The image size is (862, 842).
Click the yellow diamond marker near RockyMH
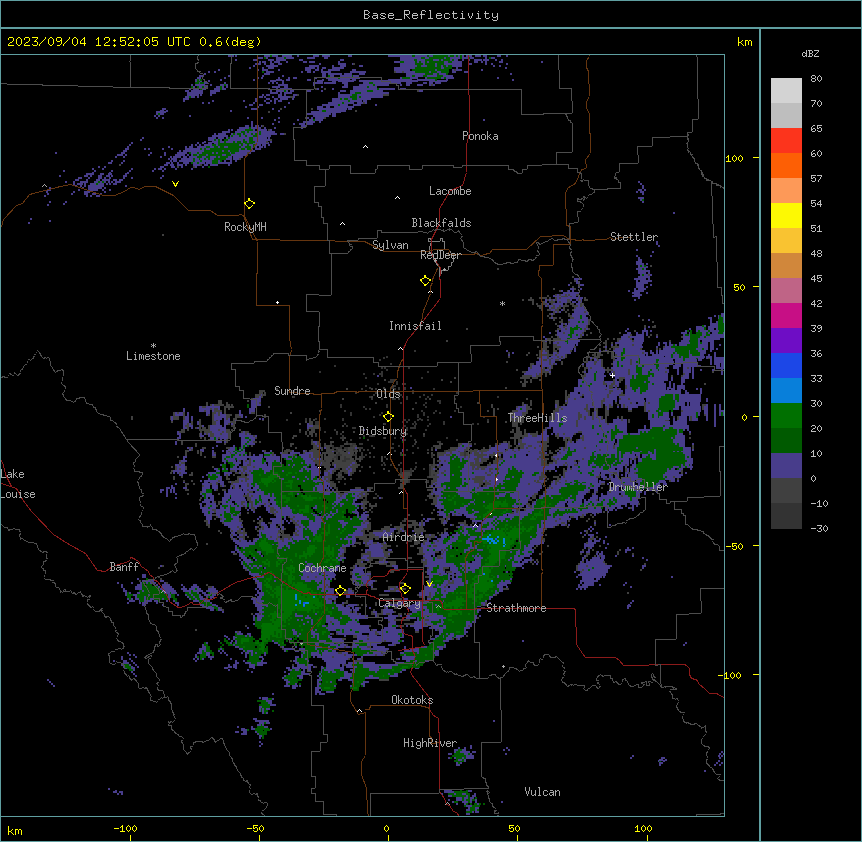(250, 204)
